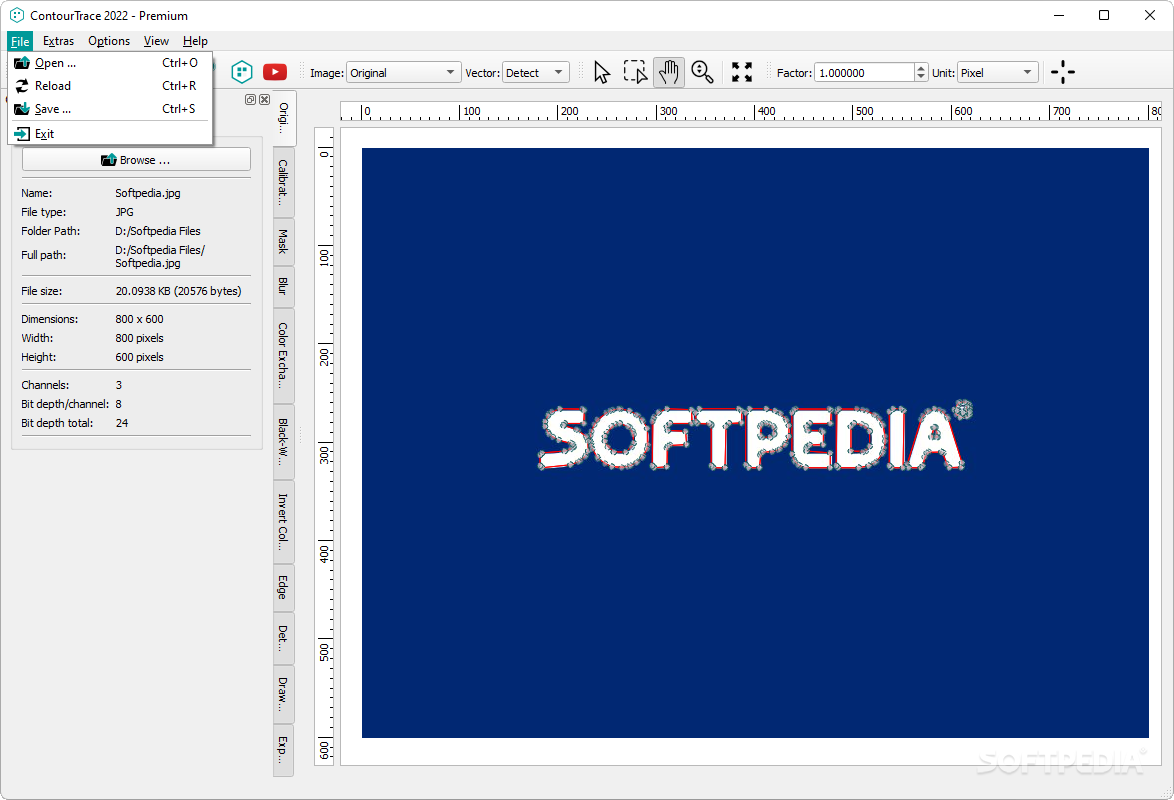This screenshot has width=1174, height=800.
Task: Select the rectangular selection tool
Action: 636,72
